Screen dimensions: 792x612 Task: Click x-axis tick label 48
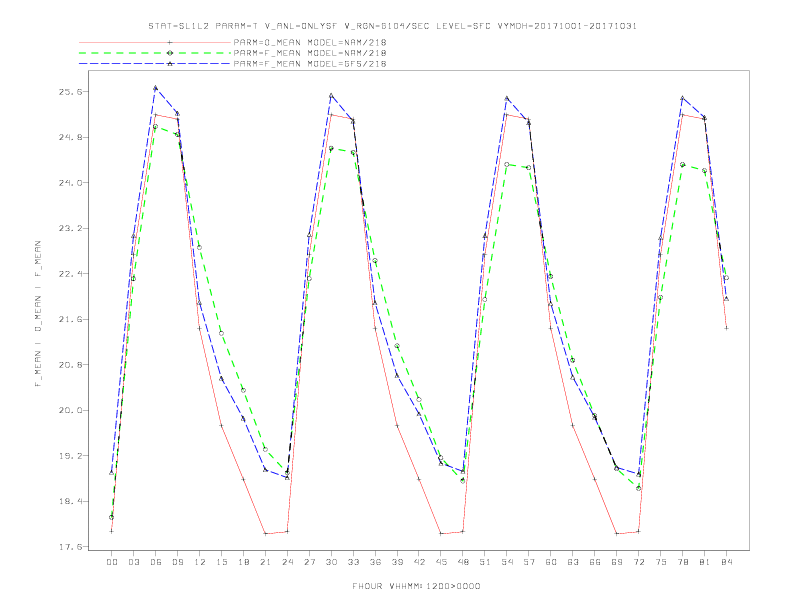click(463, 562)
